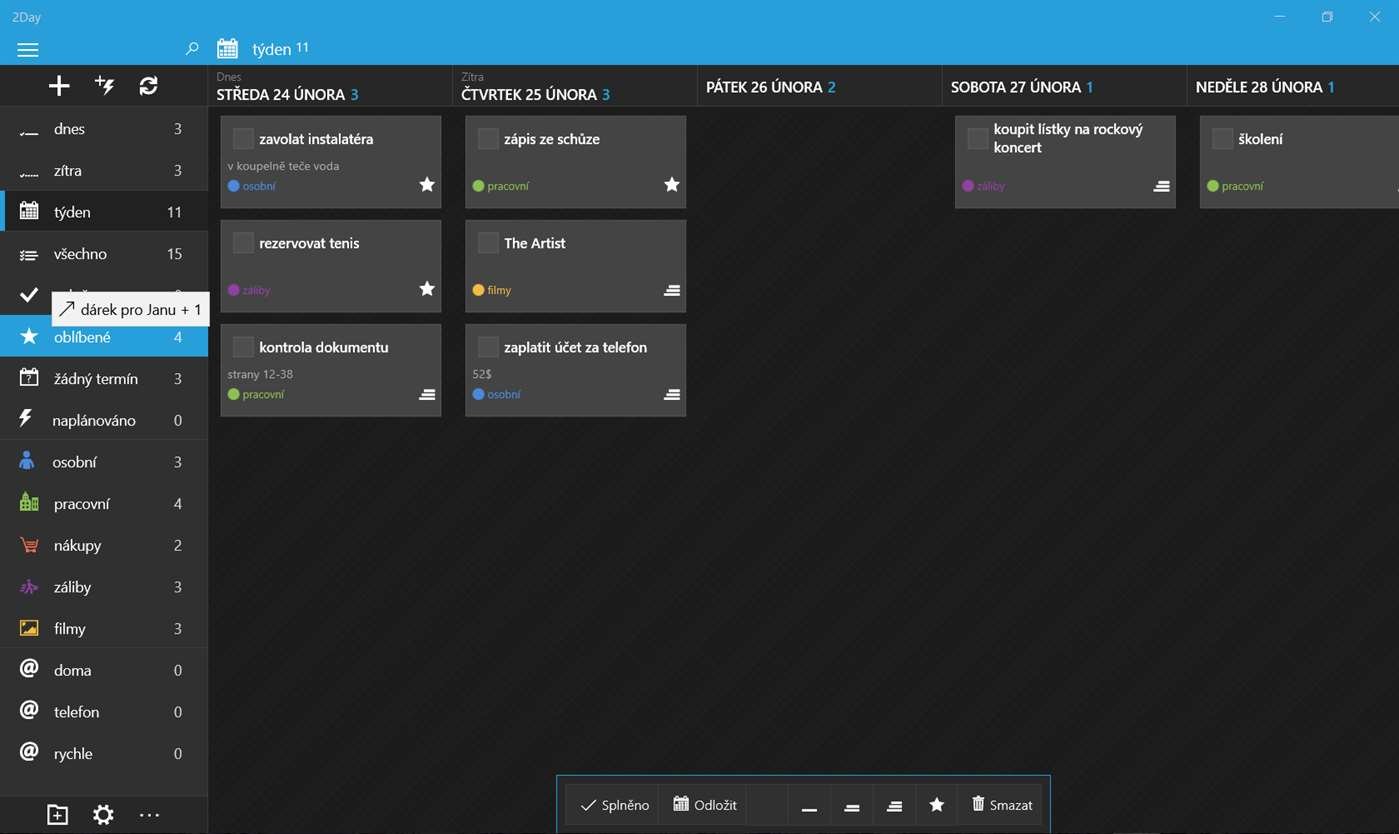Select the oblíbené view in sidebar

click(104, 337)
